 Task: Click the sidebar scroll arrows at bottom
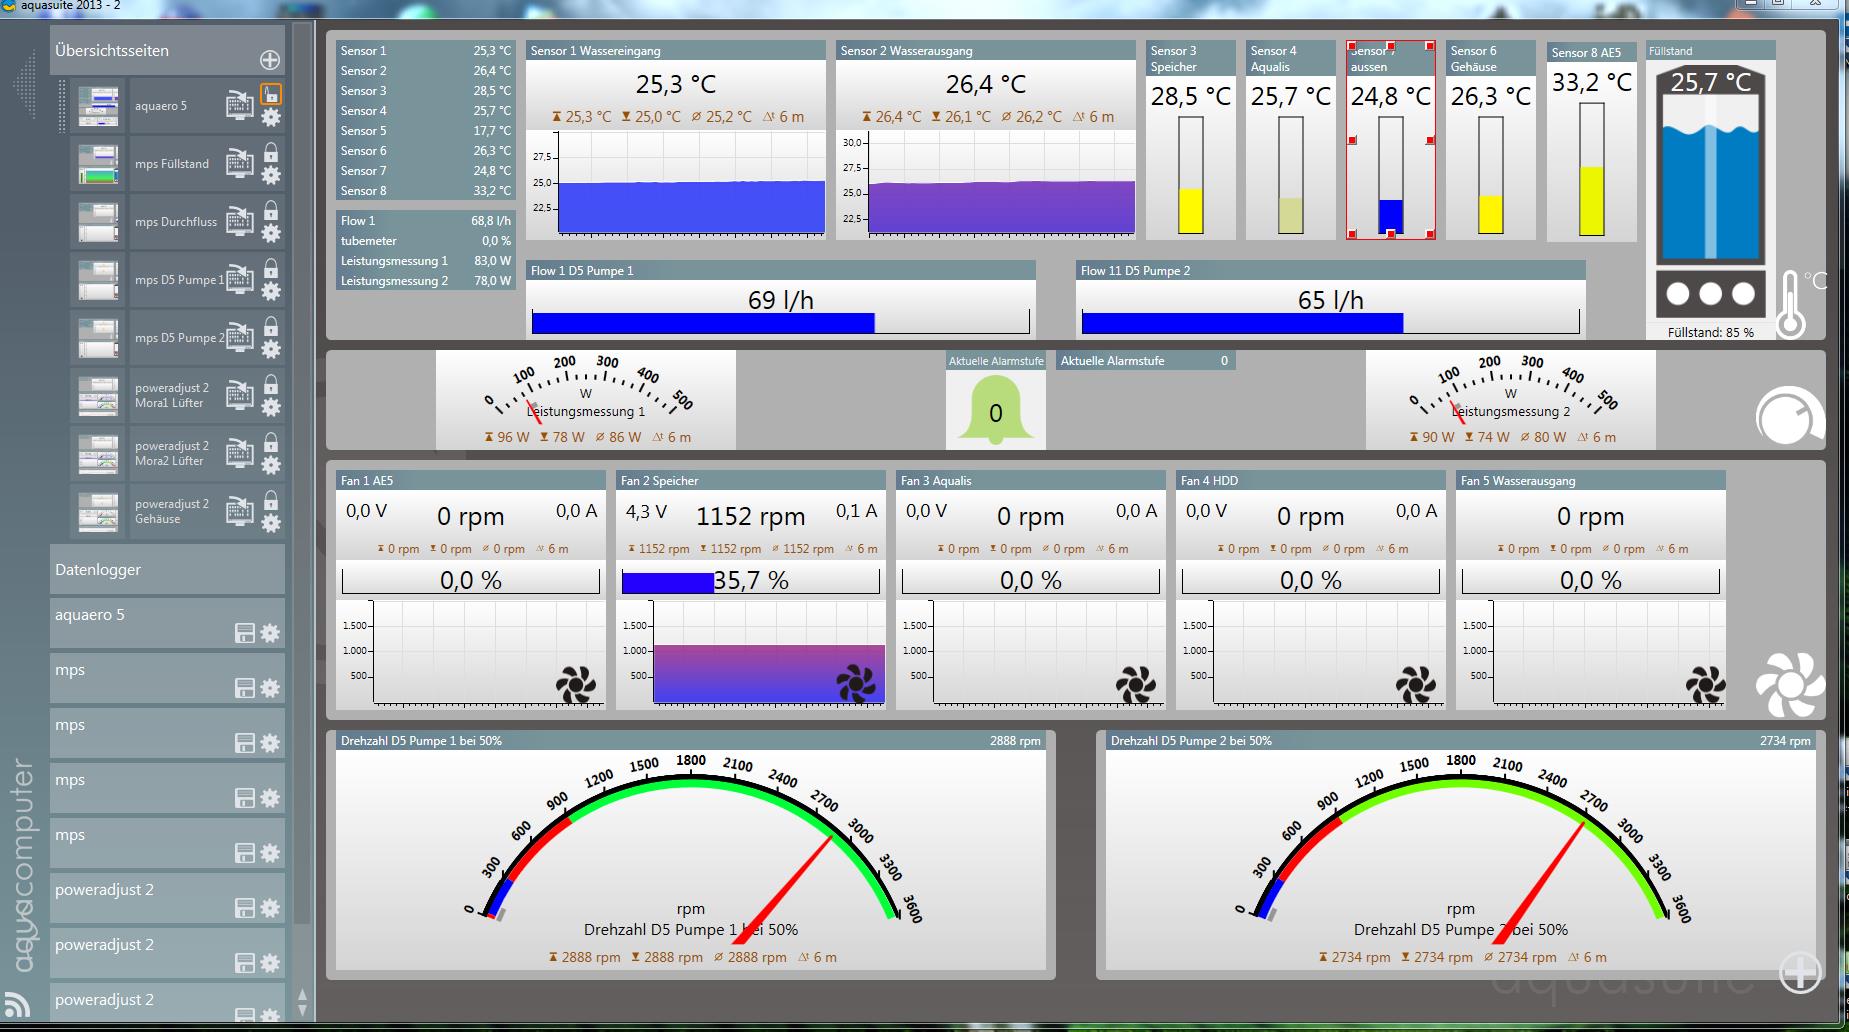click(302, 1003)
